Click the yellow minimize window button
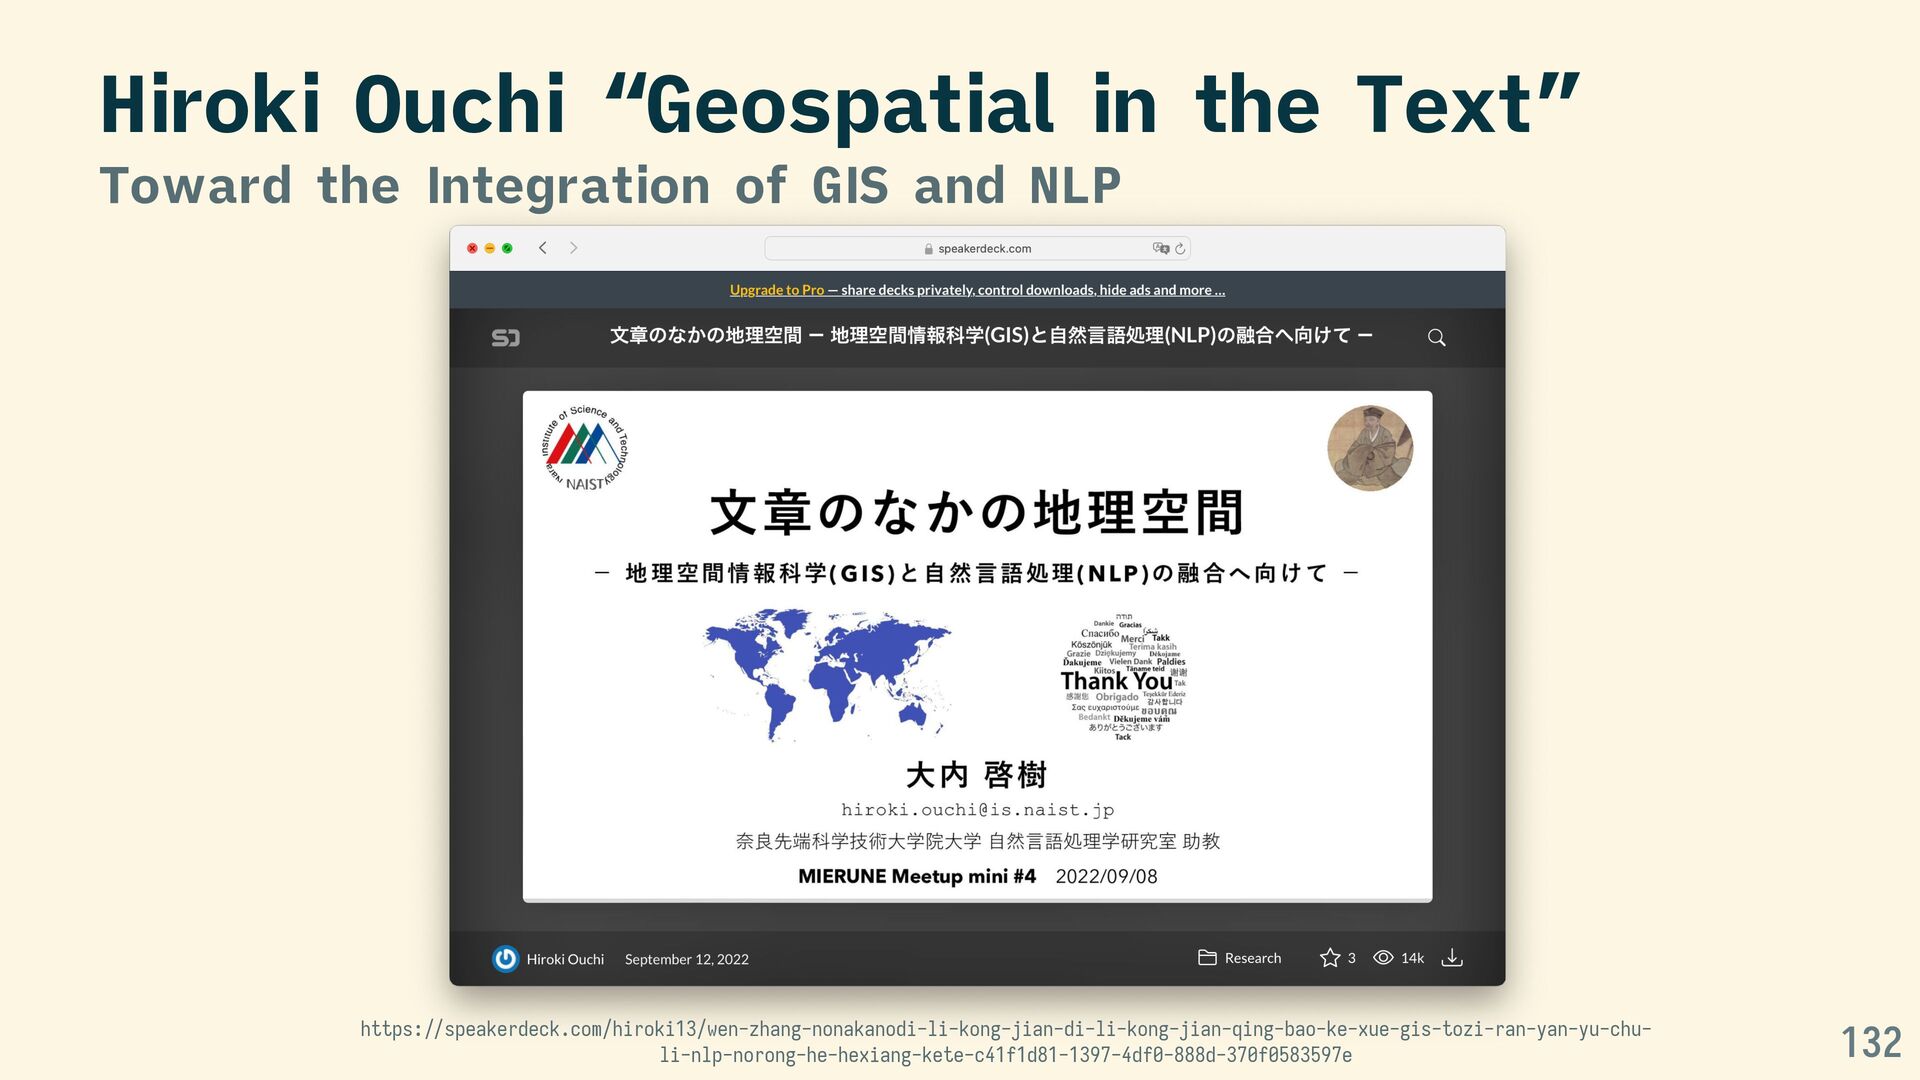1920x1080 pixels. click(490, 248)
